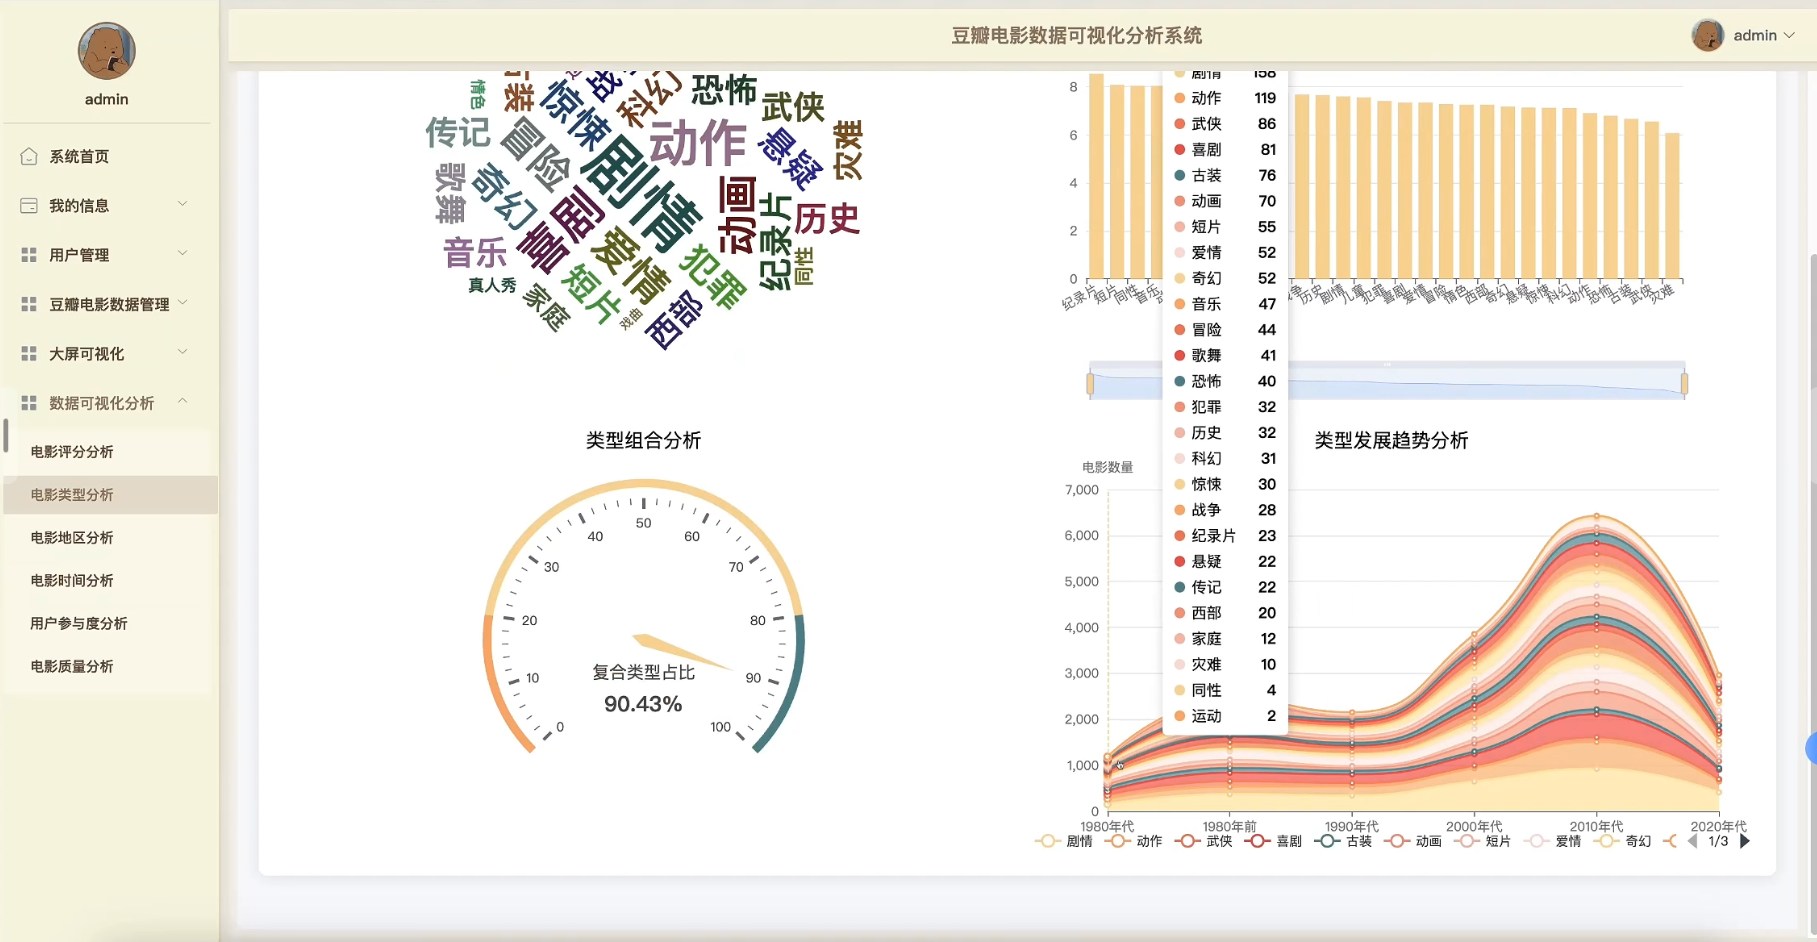Click the word 恐怖 in word cloud

click(724, 90)
